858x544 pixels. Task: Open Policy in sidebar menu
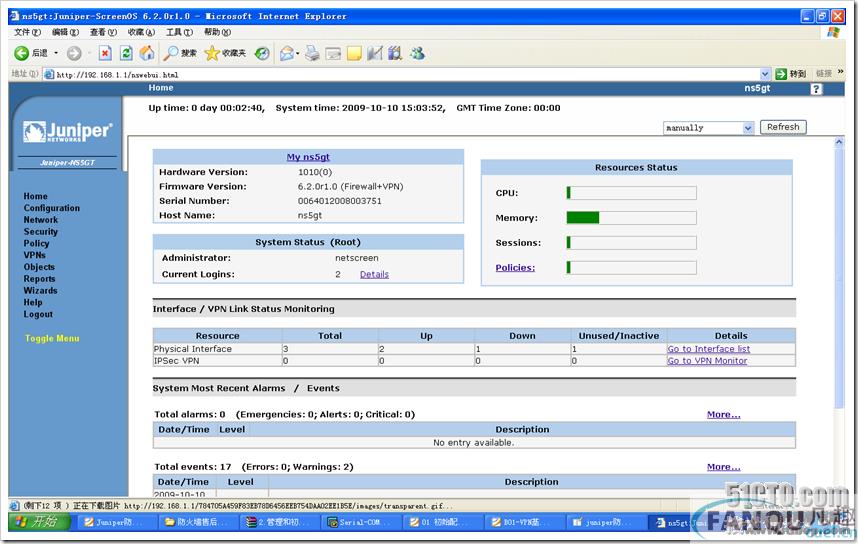click(36, 243)
